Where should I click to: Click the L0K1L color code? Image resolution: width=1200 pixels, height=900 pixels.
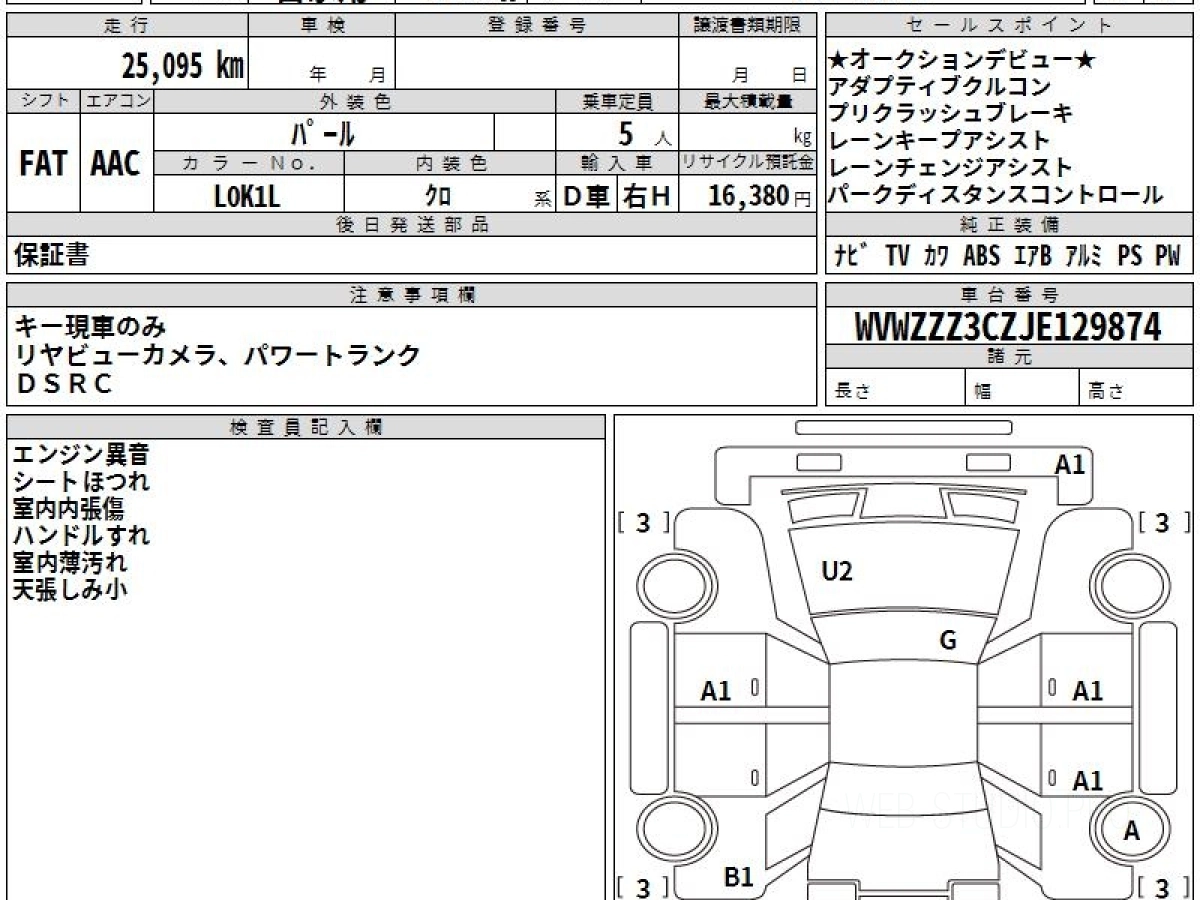(247, 196)
